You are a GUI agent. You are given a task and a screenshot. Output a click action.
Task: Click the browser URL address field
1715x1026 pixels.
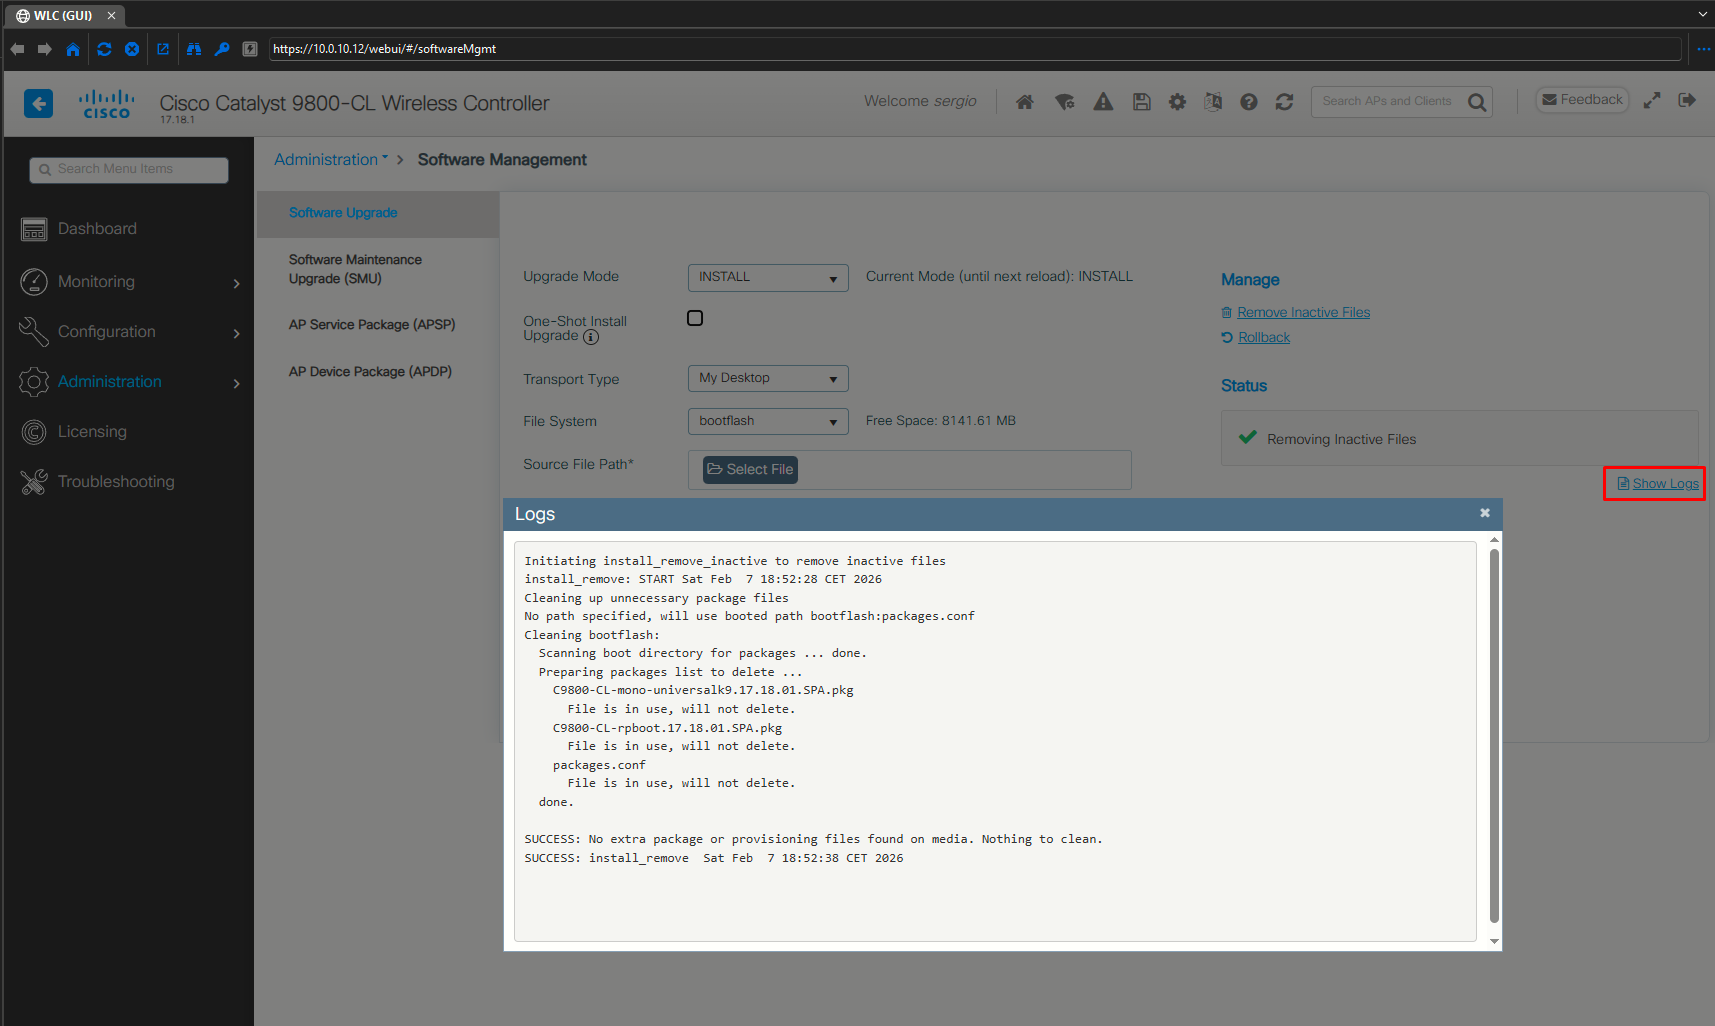click(974, 49)
